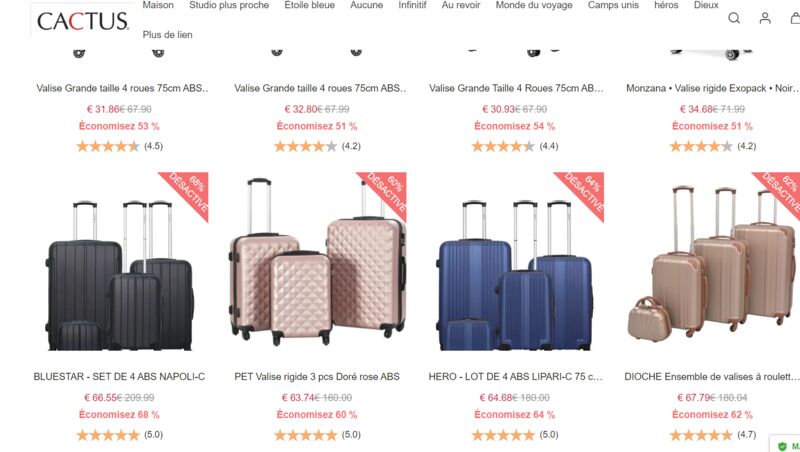View the blue suitcase set image

point(515,275)
